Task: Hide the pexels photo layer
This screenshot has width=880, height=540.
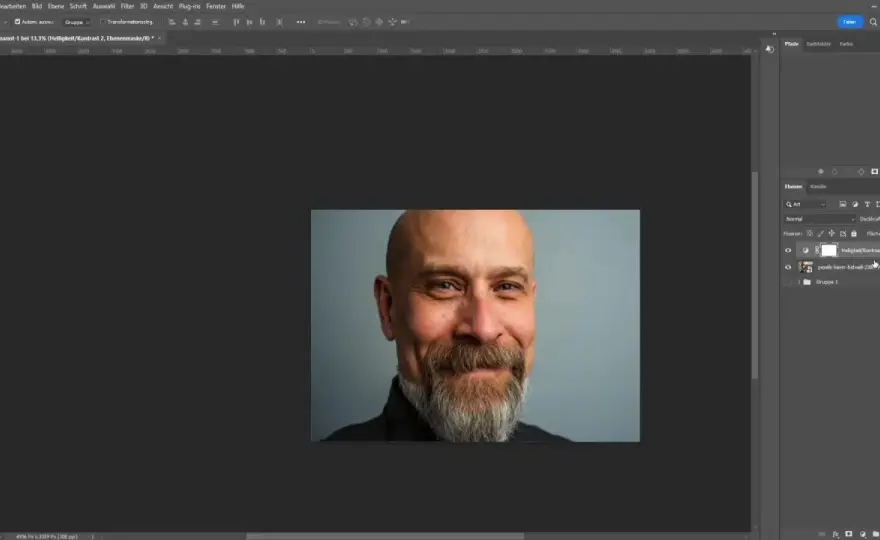Action: click(x=788, y=267)
